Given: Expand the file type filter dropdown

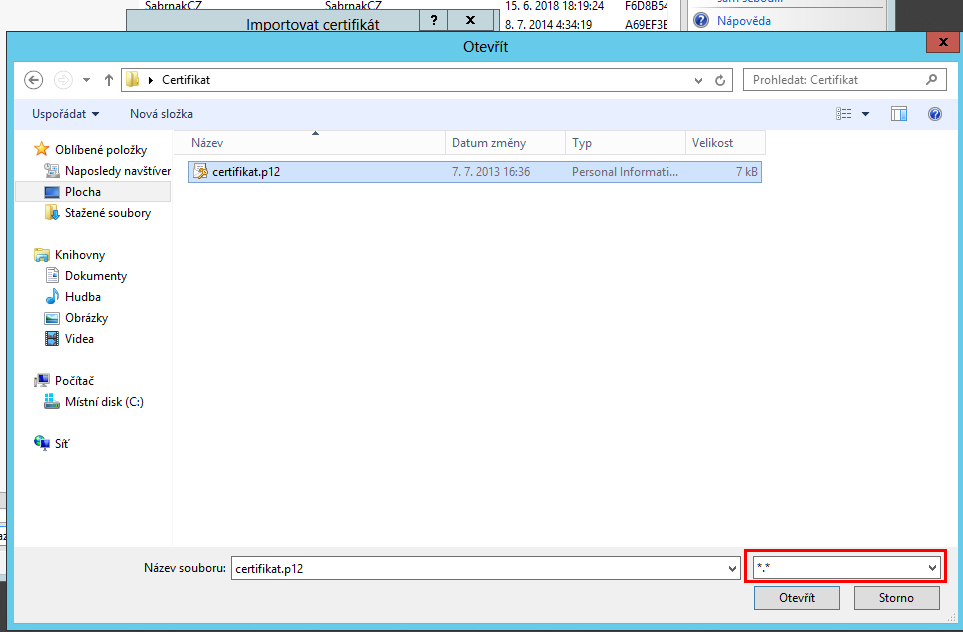Looking at the screenshot, I should click(x=932, y=568).
